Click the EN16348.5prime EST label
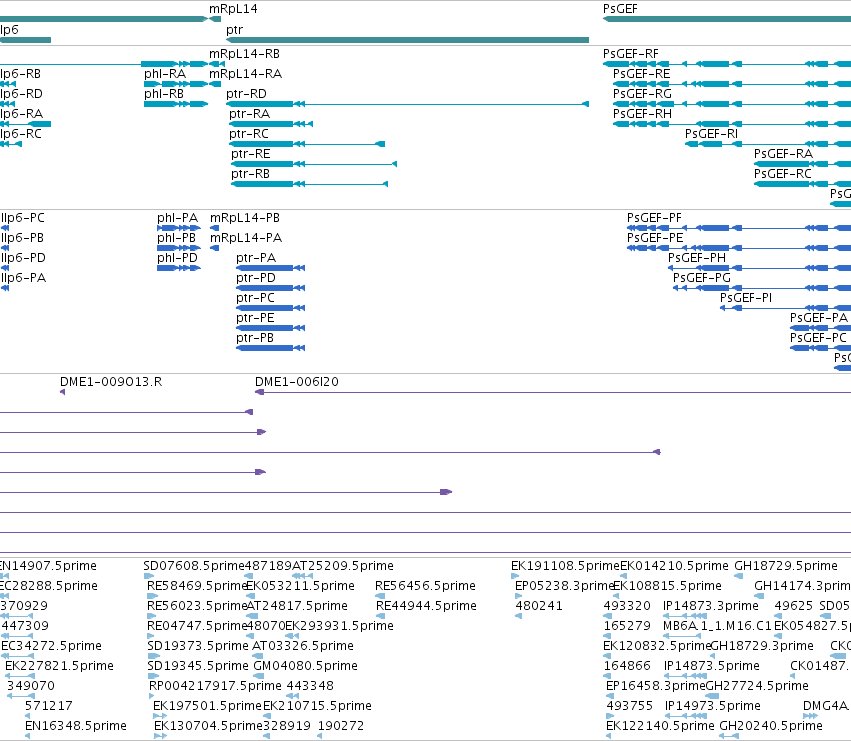This screenshot has width=851, height=741. point(76,727)
